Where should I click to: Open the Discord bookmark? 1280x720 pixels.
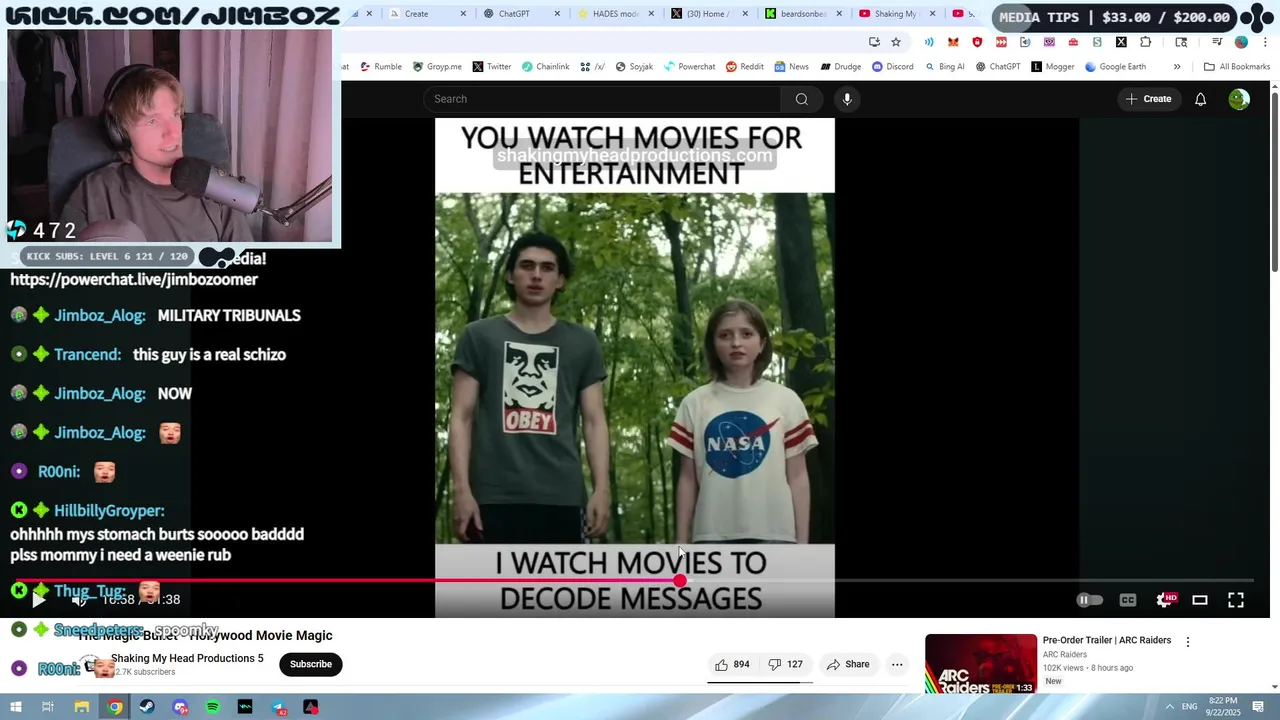point(893,67)
